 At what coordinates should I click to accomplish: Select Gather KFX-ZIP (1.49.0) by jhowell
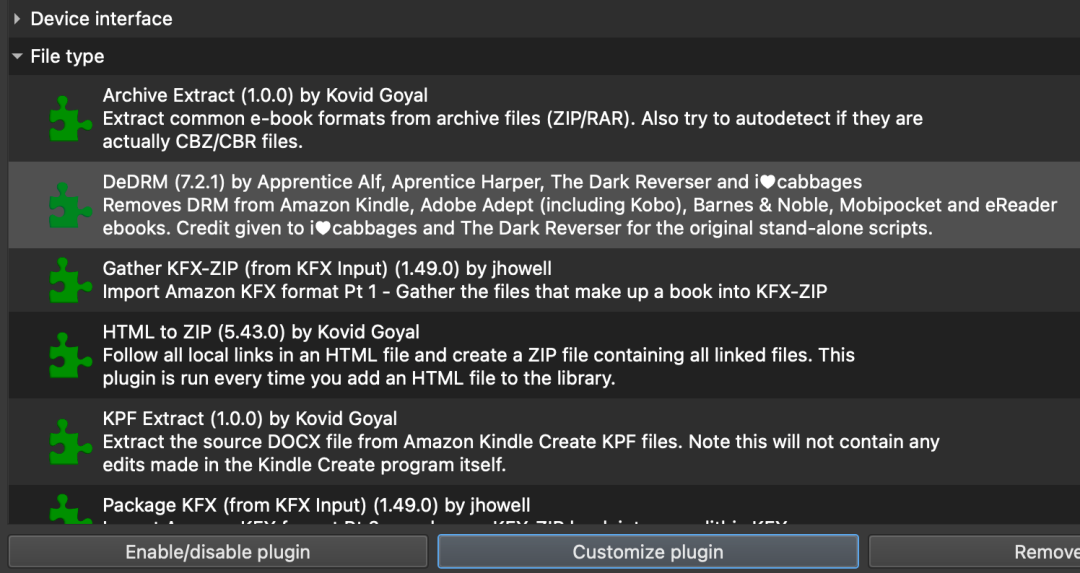327,269
